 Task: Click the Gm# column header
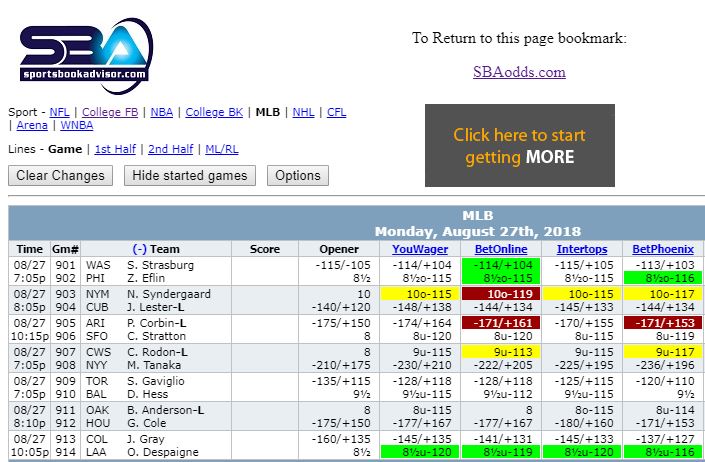[x=66, y=249]
